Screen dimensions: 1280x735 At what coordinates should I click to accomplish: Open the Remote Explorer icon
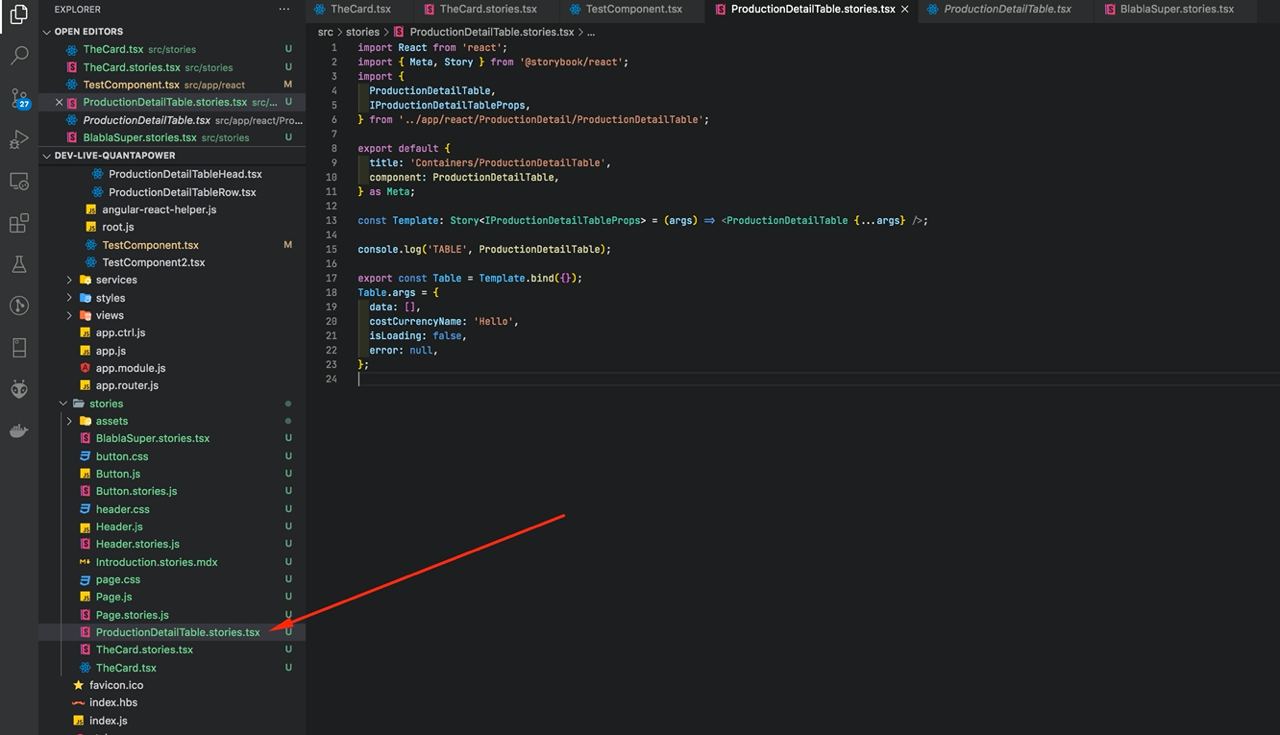pos(19,181)
